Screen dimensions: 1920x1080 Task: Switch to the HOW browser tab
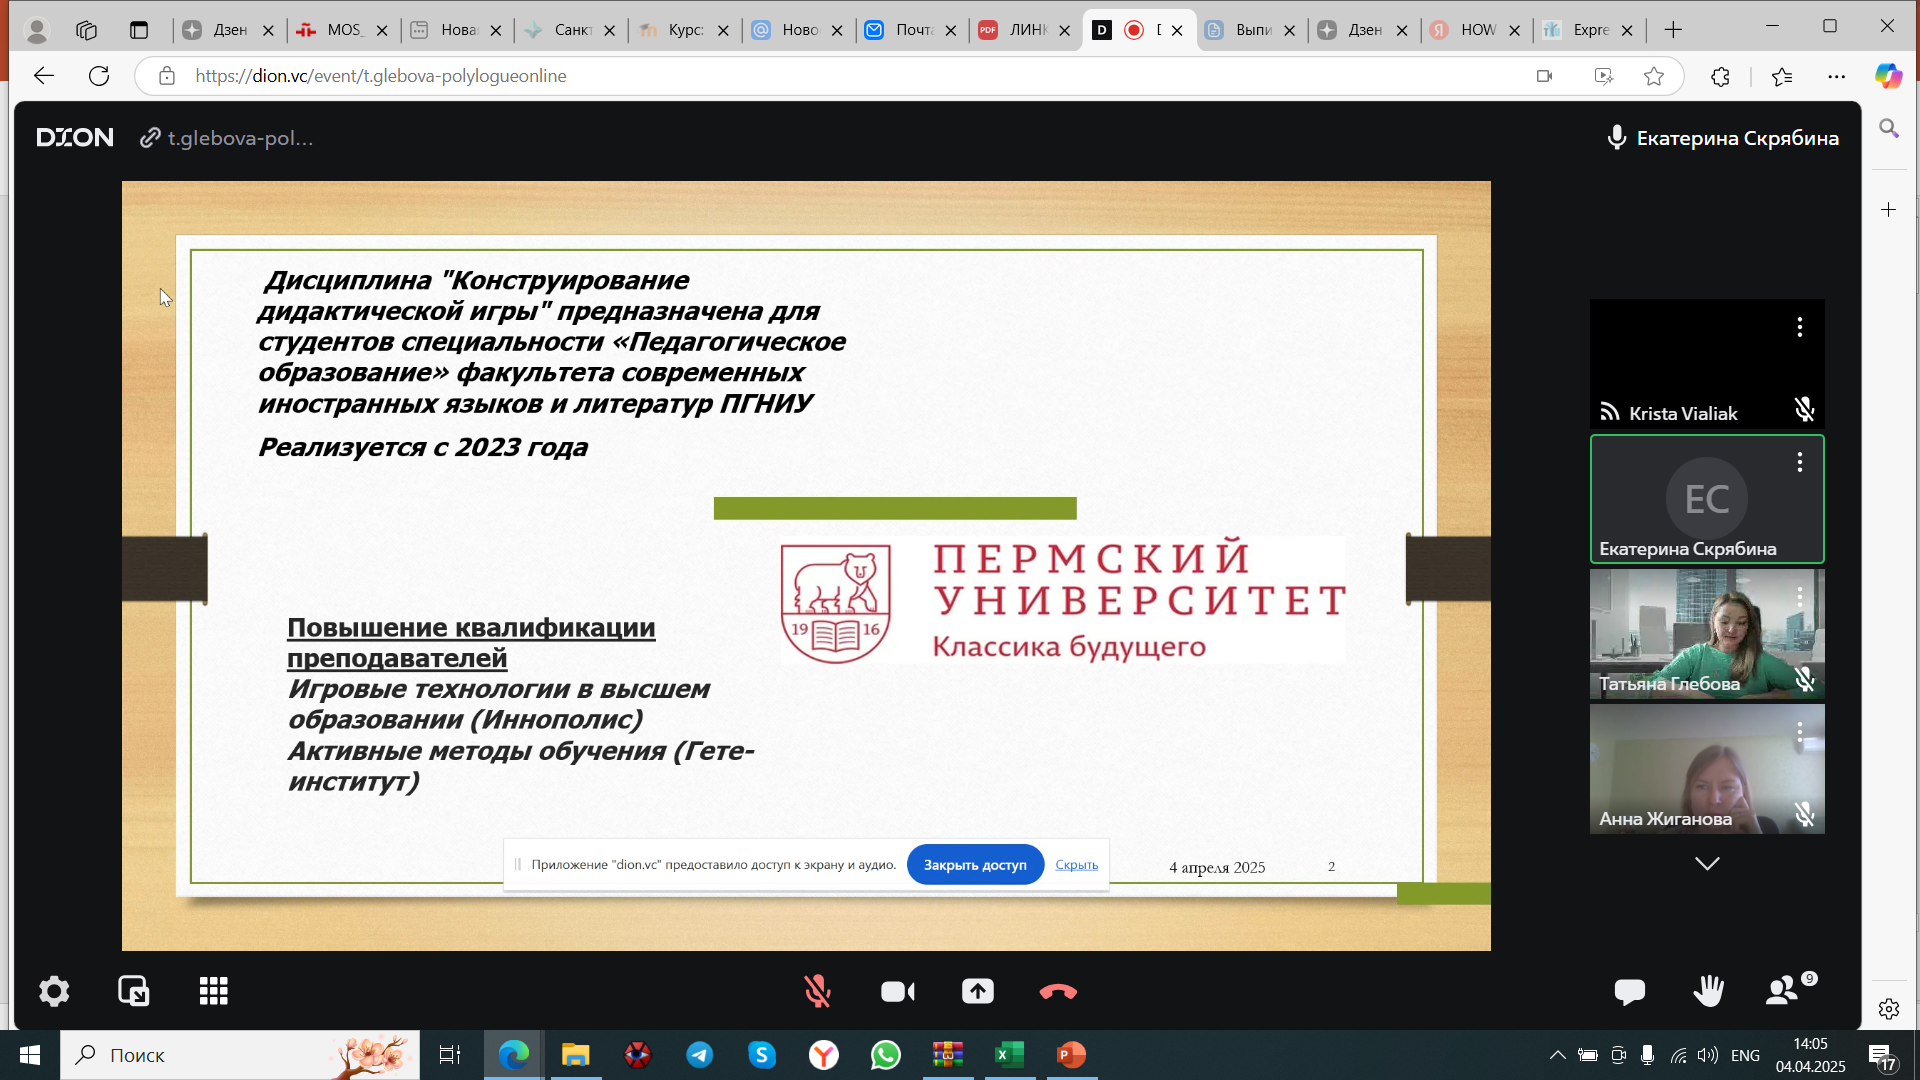1476,30
